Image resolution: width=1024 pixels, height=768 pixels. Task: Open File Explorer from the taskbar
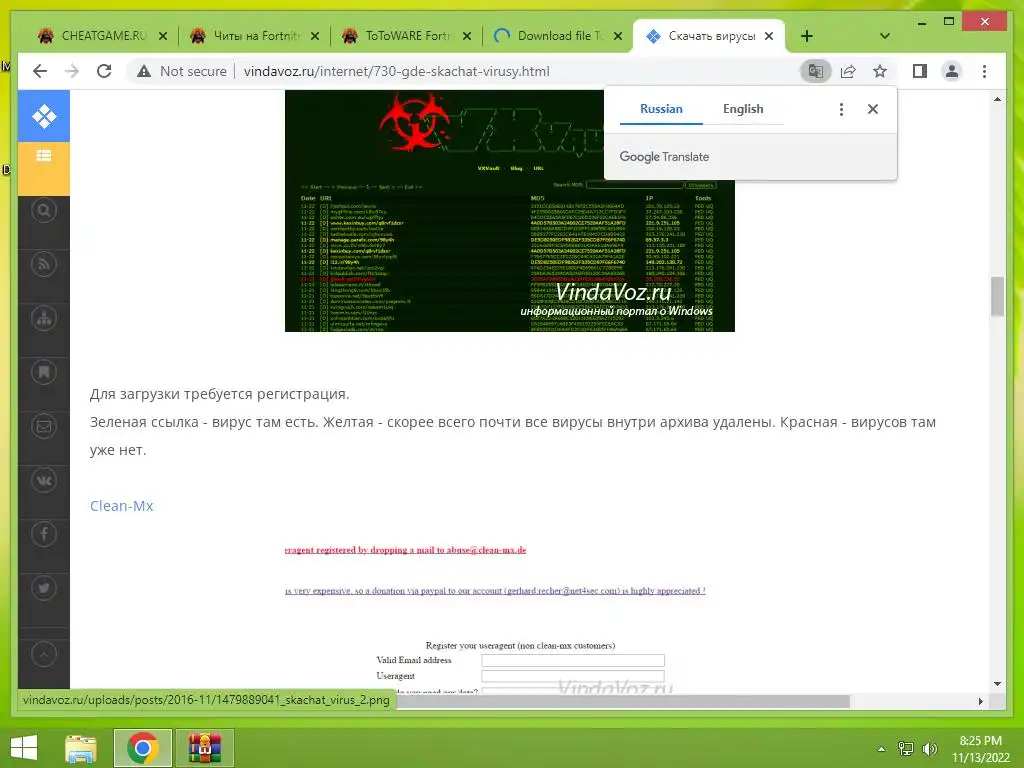pos(81,748)
